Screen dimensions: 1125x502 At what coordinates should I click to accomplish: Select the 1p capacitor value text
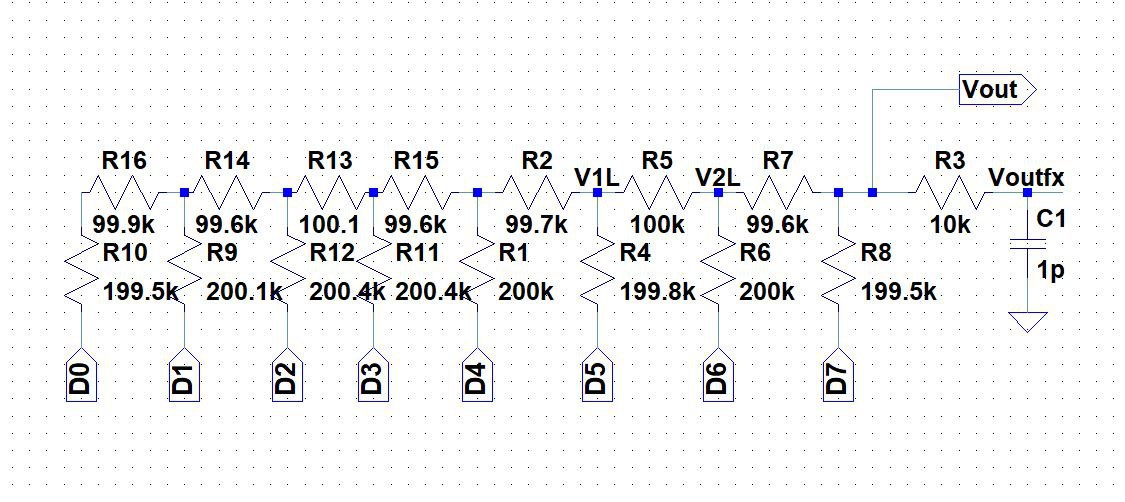(1051, 271)
